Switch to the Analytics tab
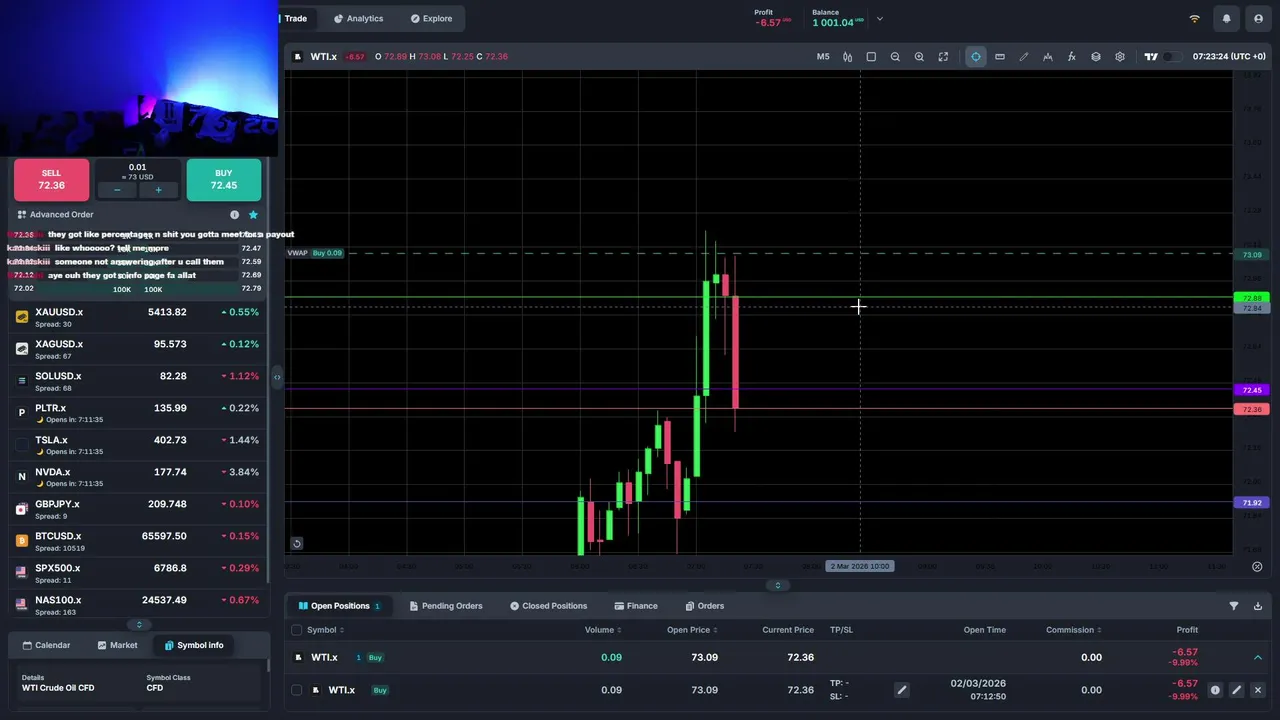Viewport: 1280px width, 720px height. pos(358,18)
